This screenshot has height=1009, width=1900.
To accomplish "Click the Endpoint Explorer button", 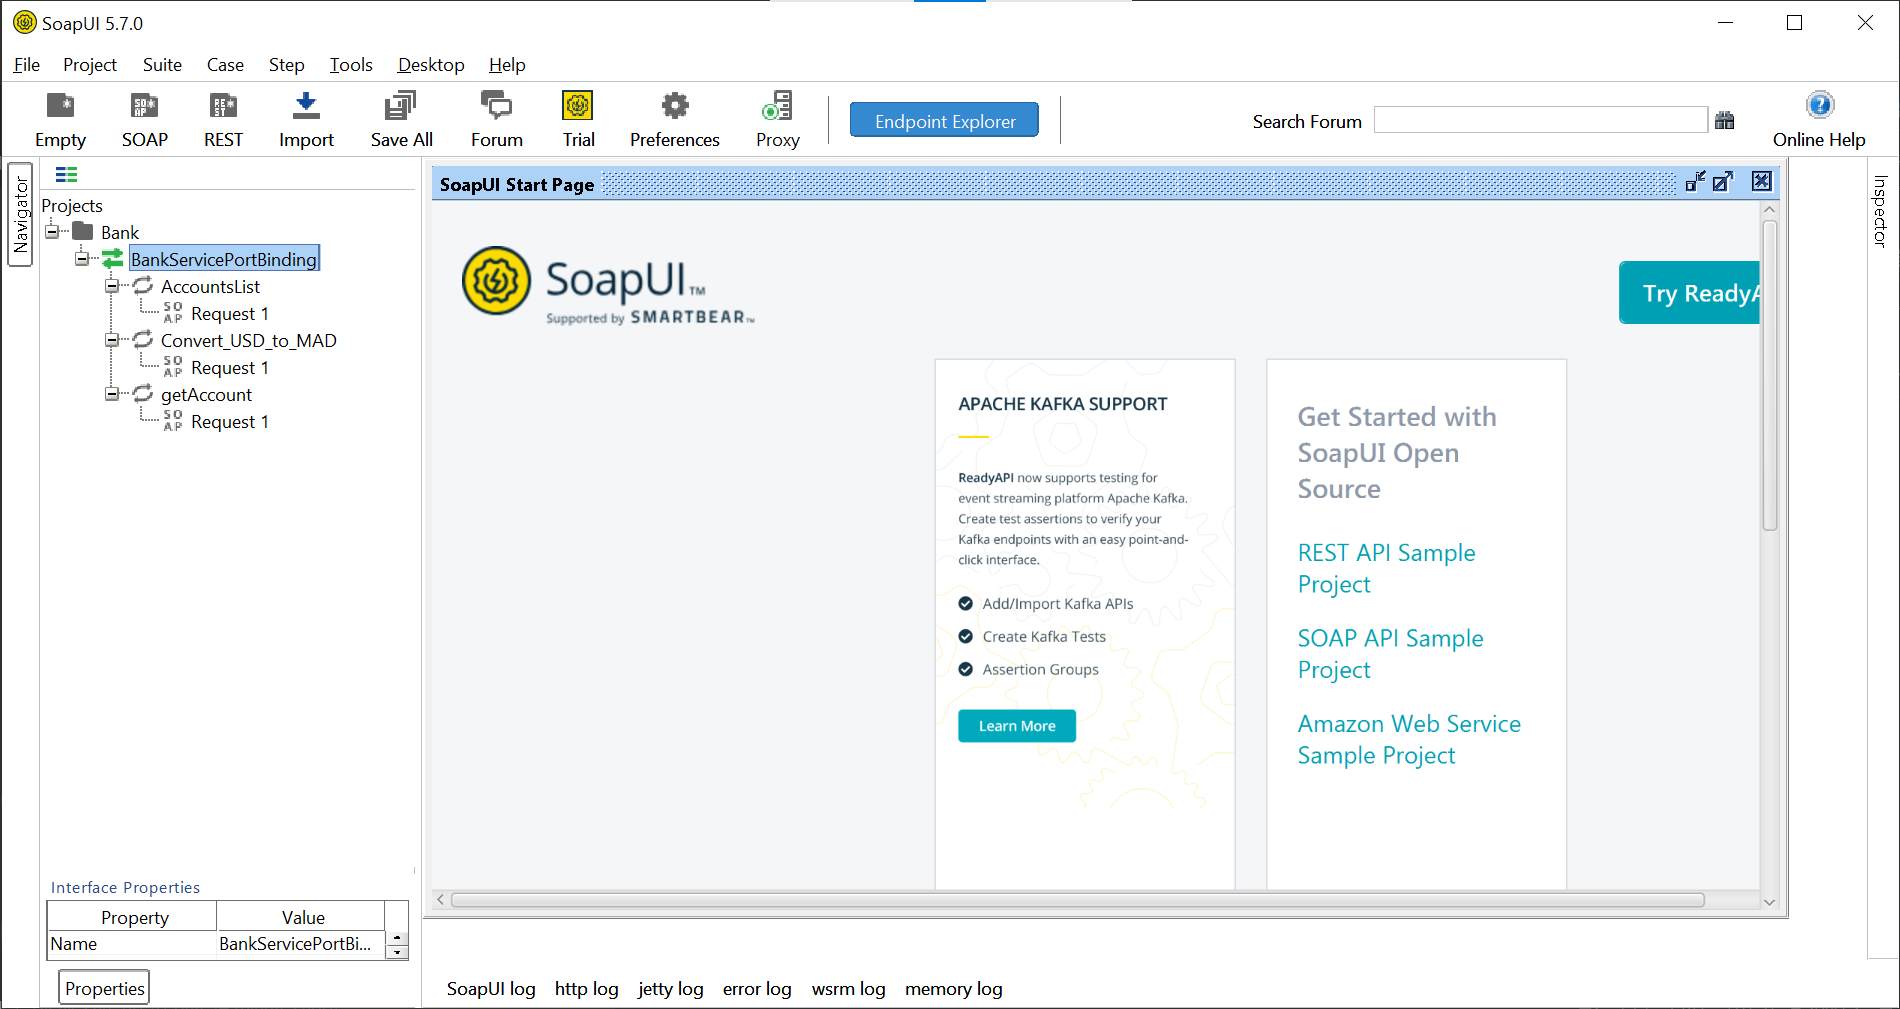I will (x=944, y=120).
